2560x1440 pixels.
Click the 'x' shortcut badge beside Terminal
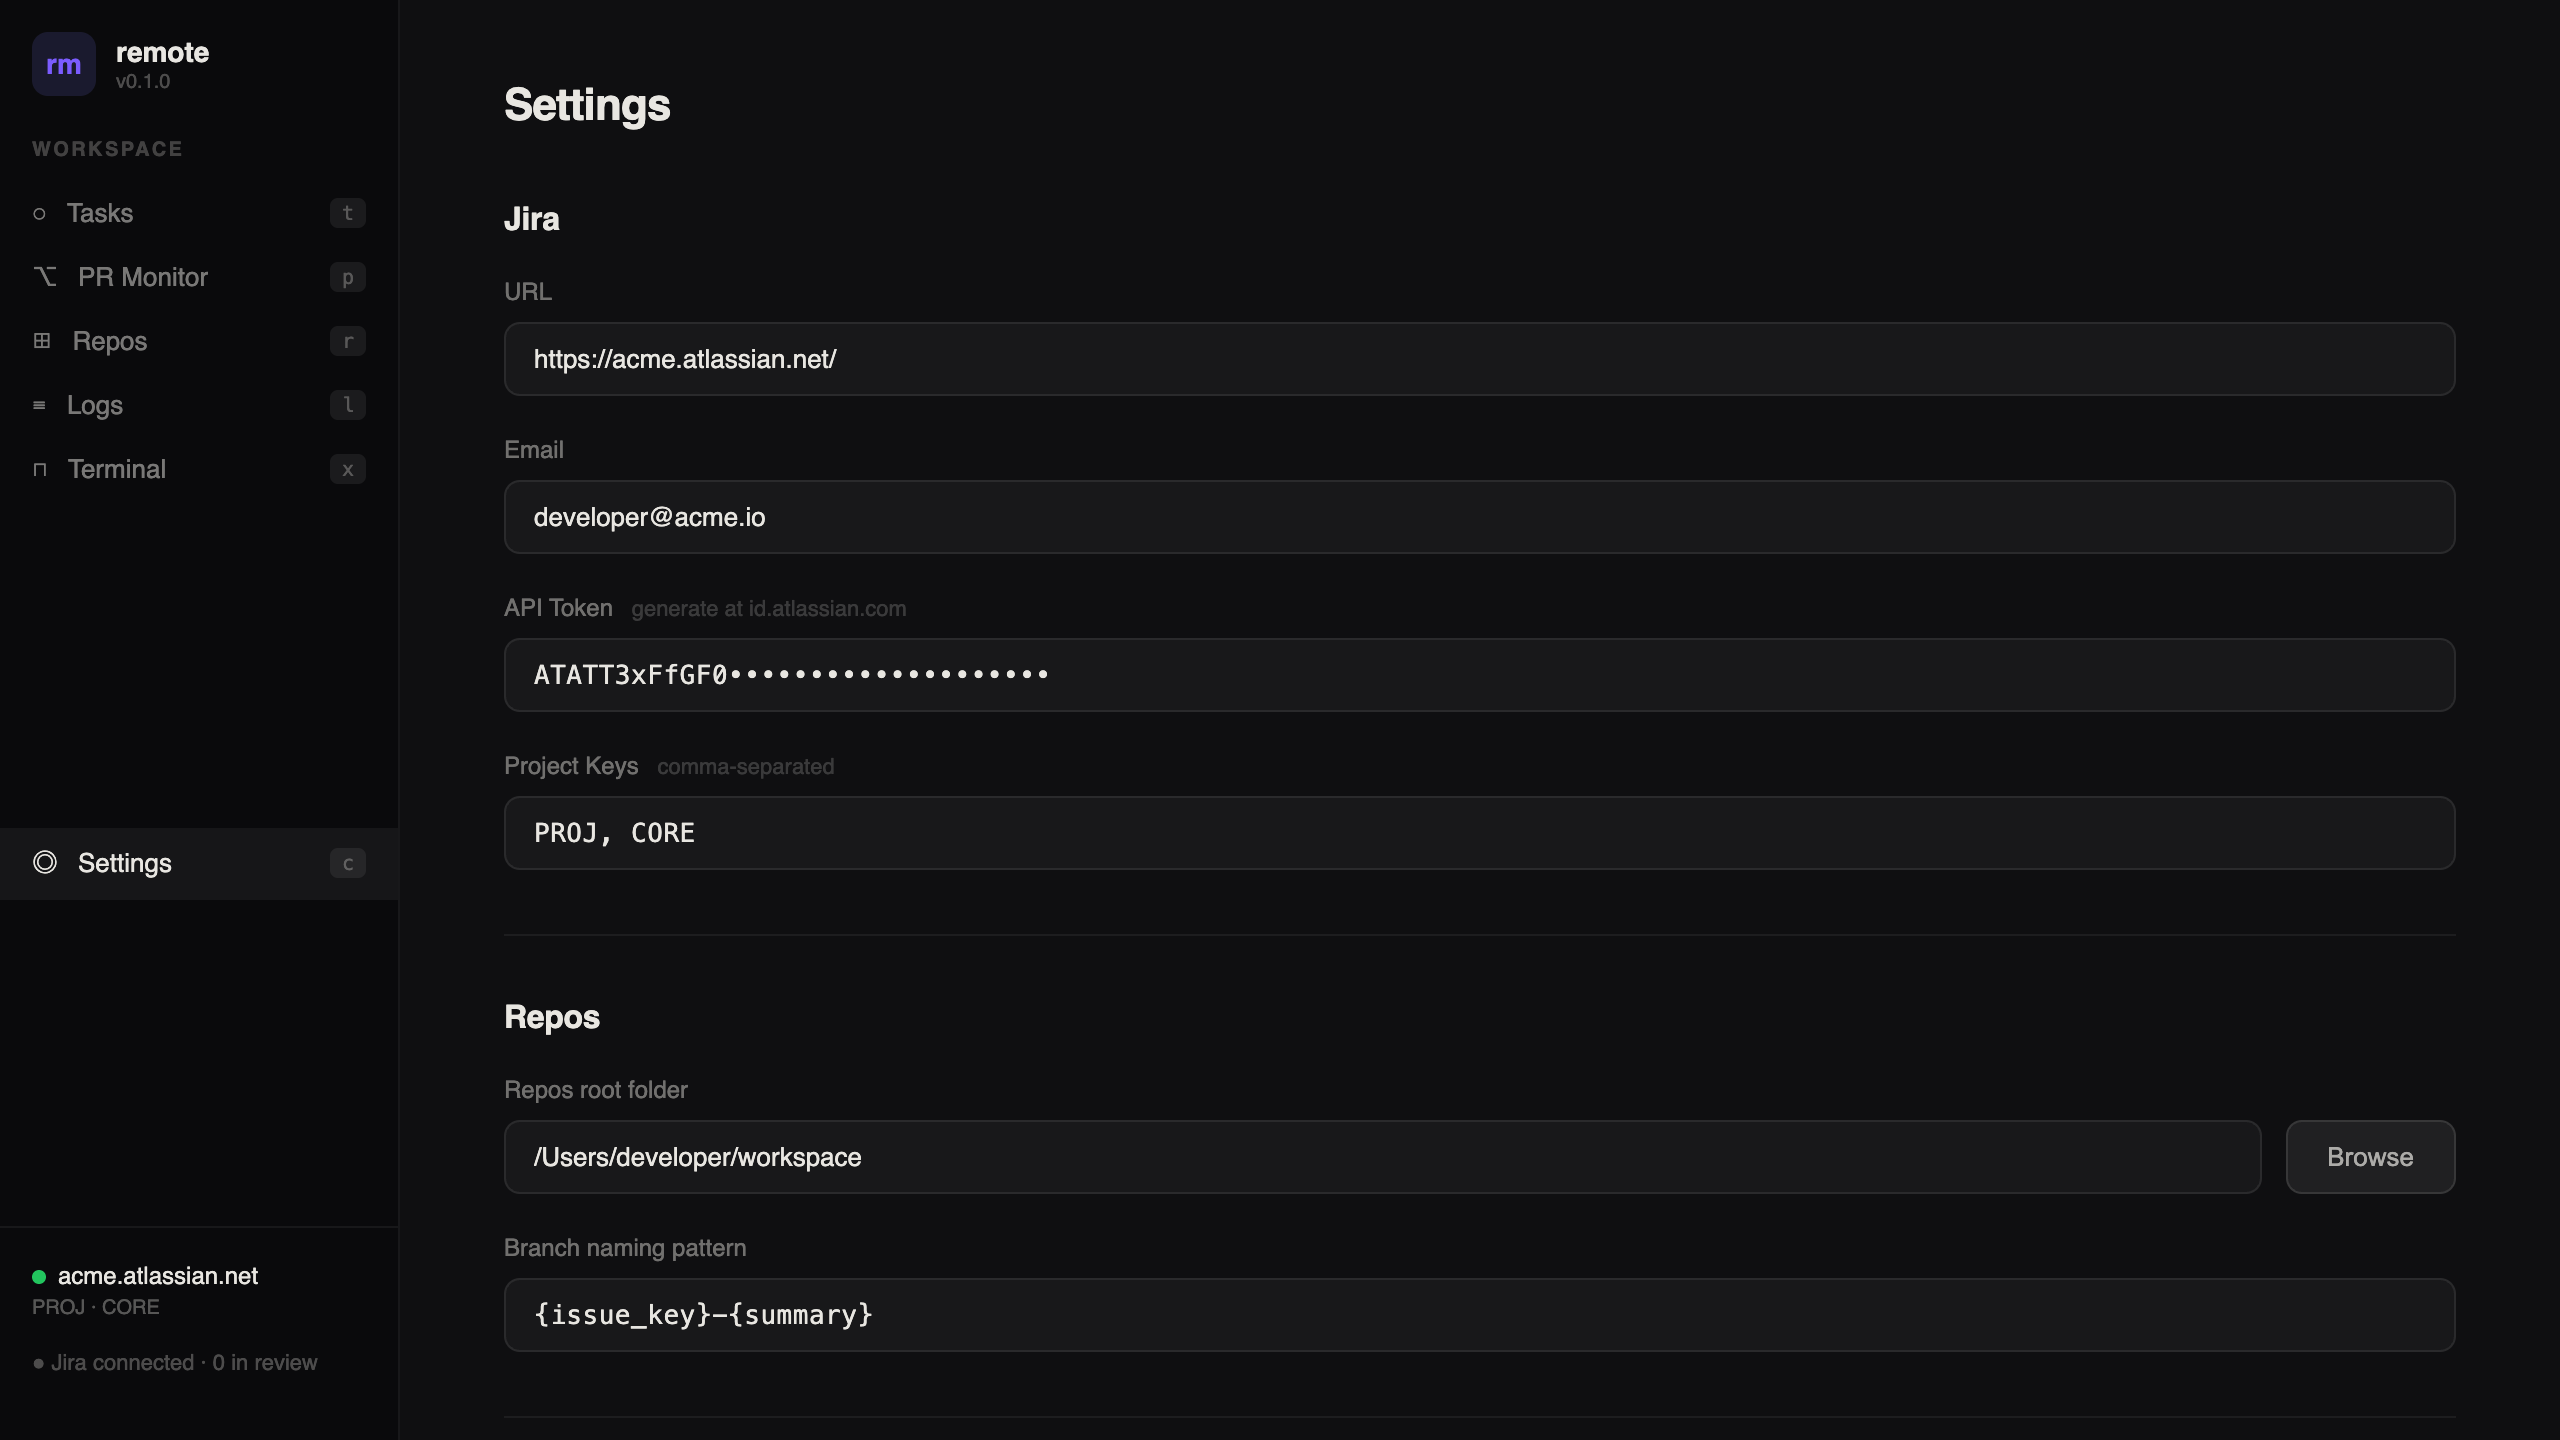(x=348, y=470)
